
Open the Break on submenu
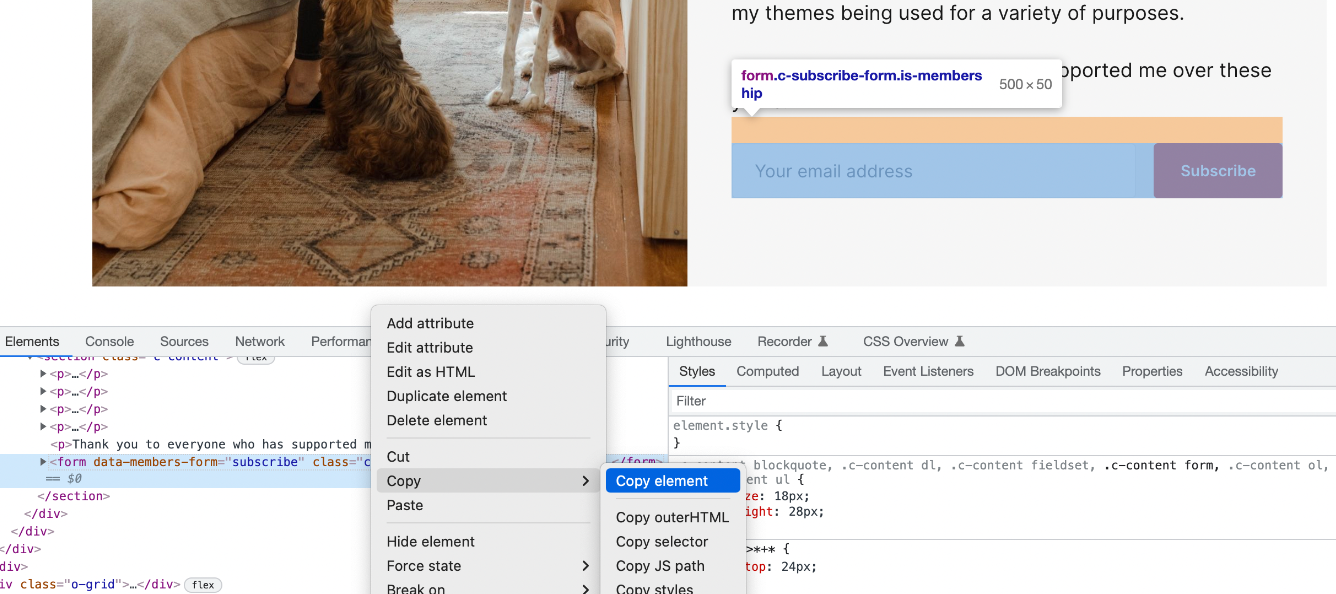[488, 588]
